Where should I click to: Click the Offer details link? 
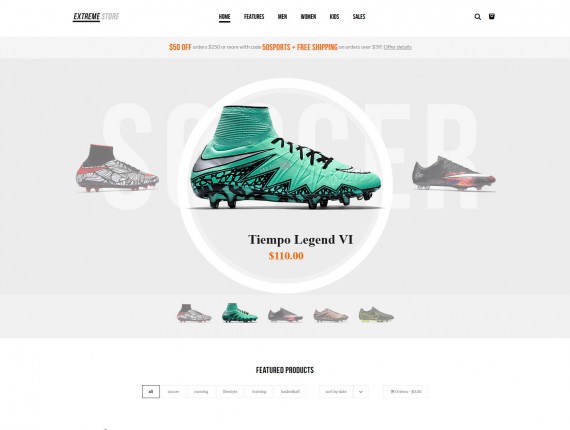point(398,47)
